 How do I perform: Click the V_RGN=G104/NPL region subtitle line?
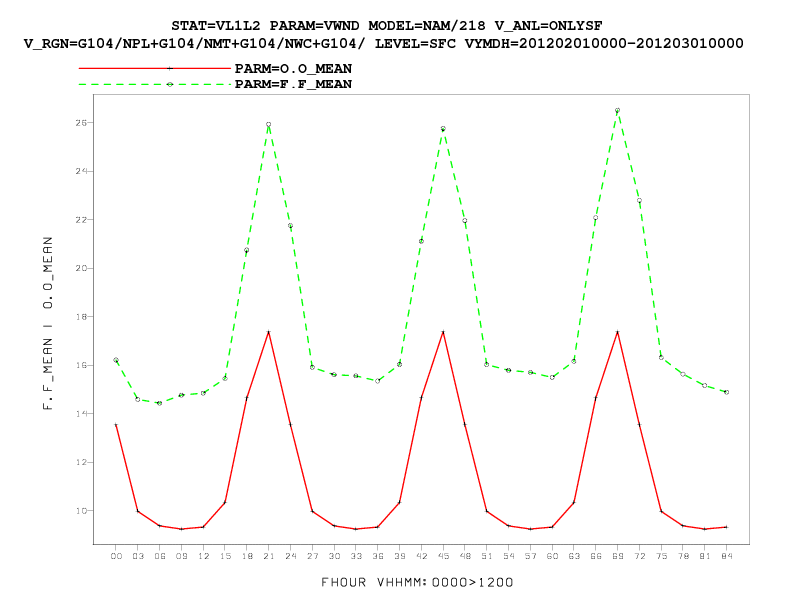(383, 43)
